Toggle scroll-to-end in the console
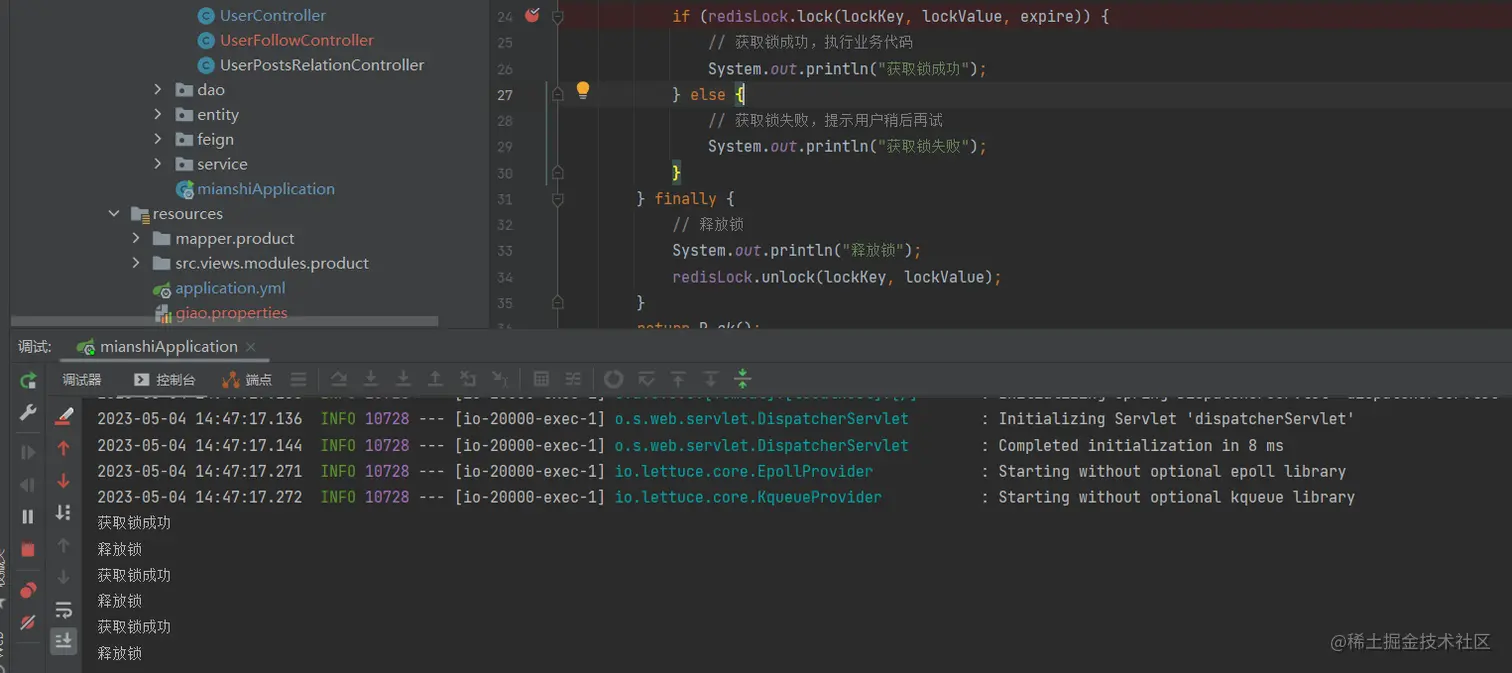 coord(64,641)
